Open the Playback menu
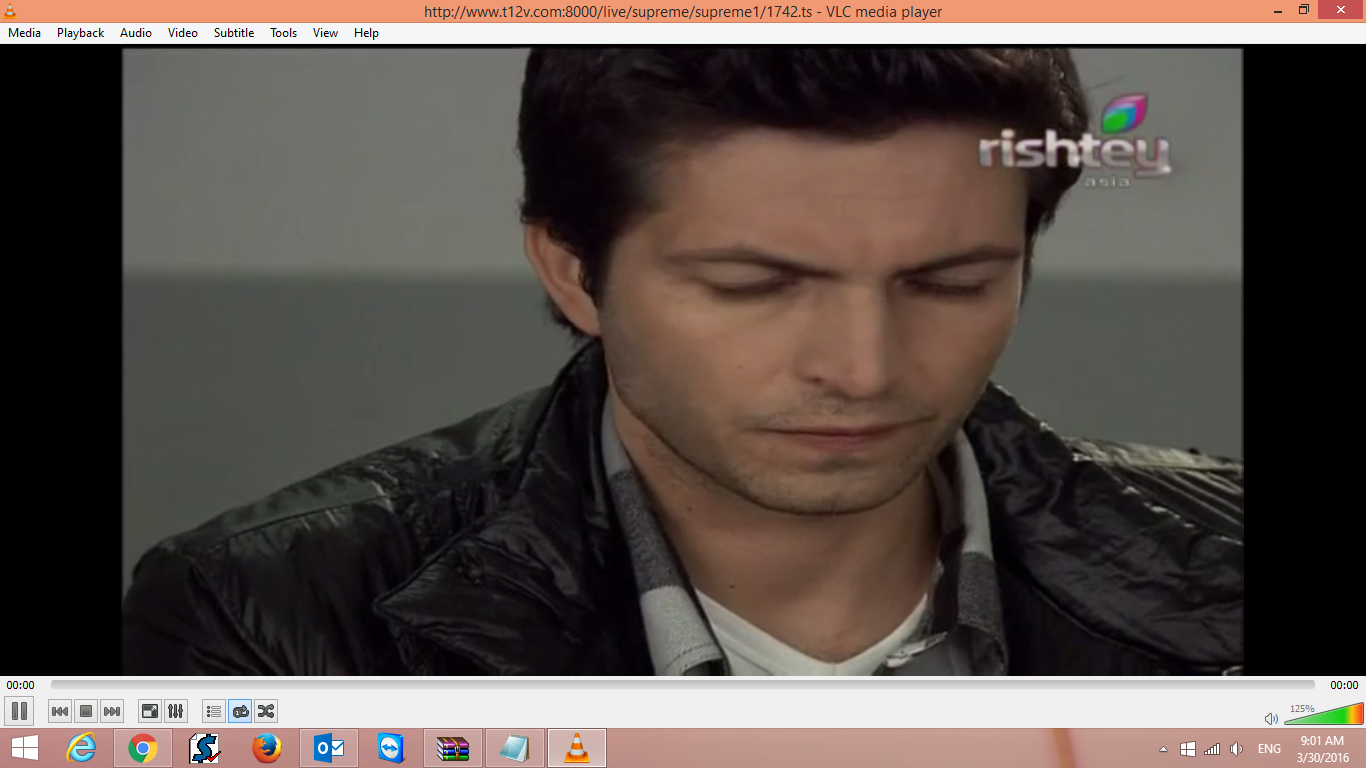 pos(79,32)
